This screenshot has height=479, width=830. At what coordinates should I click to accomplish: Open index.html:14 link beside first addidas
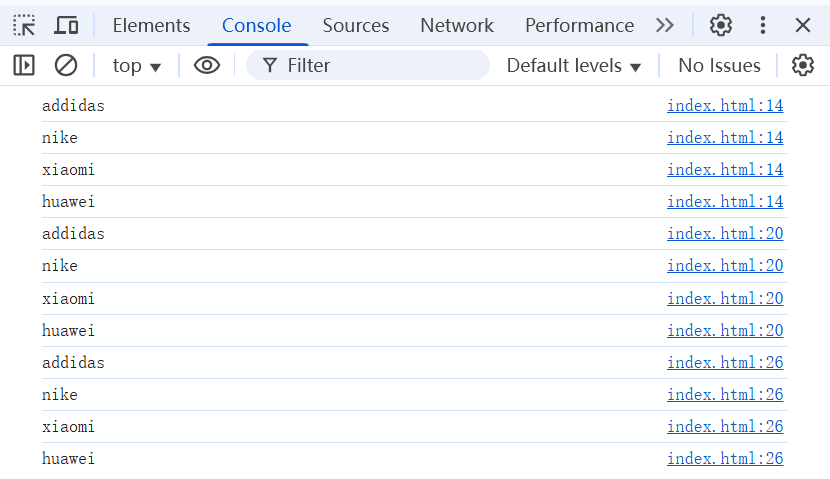pos(725,106)
